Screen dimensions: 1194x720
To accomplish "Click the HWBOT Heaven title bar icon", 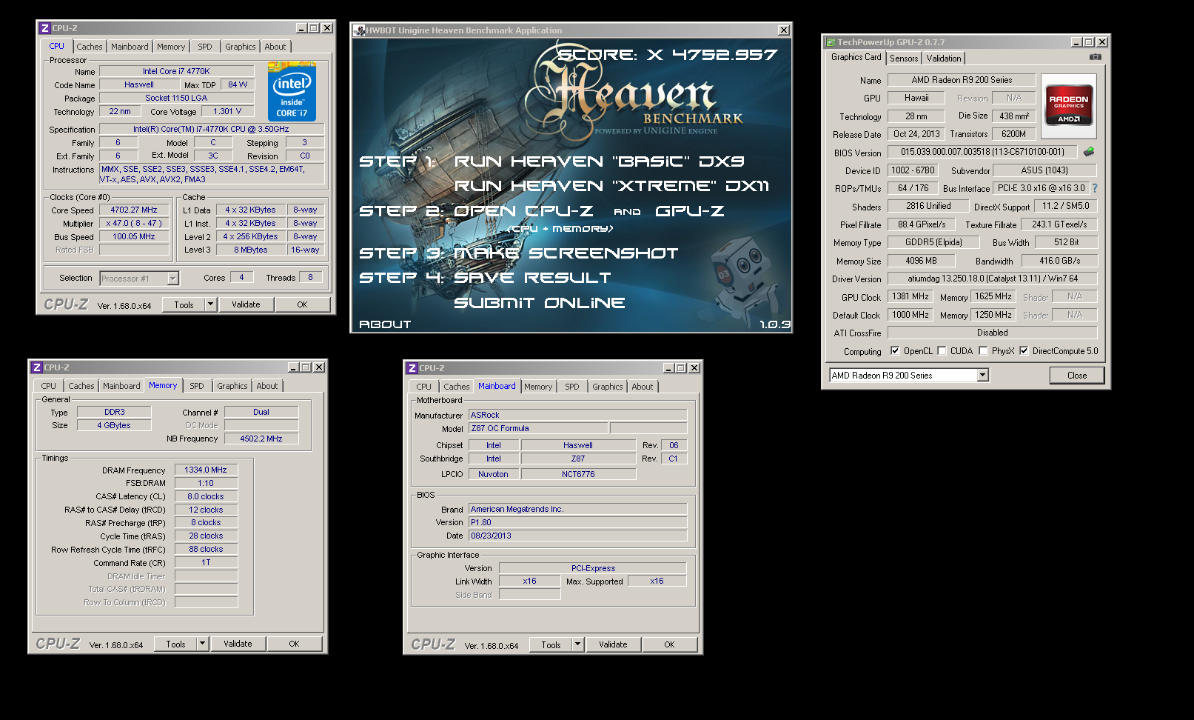I will [359, 30].
